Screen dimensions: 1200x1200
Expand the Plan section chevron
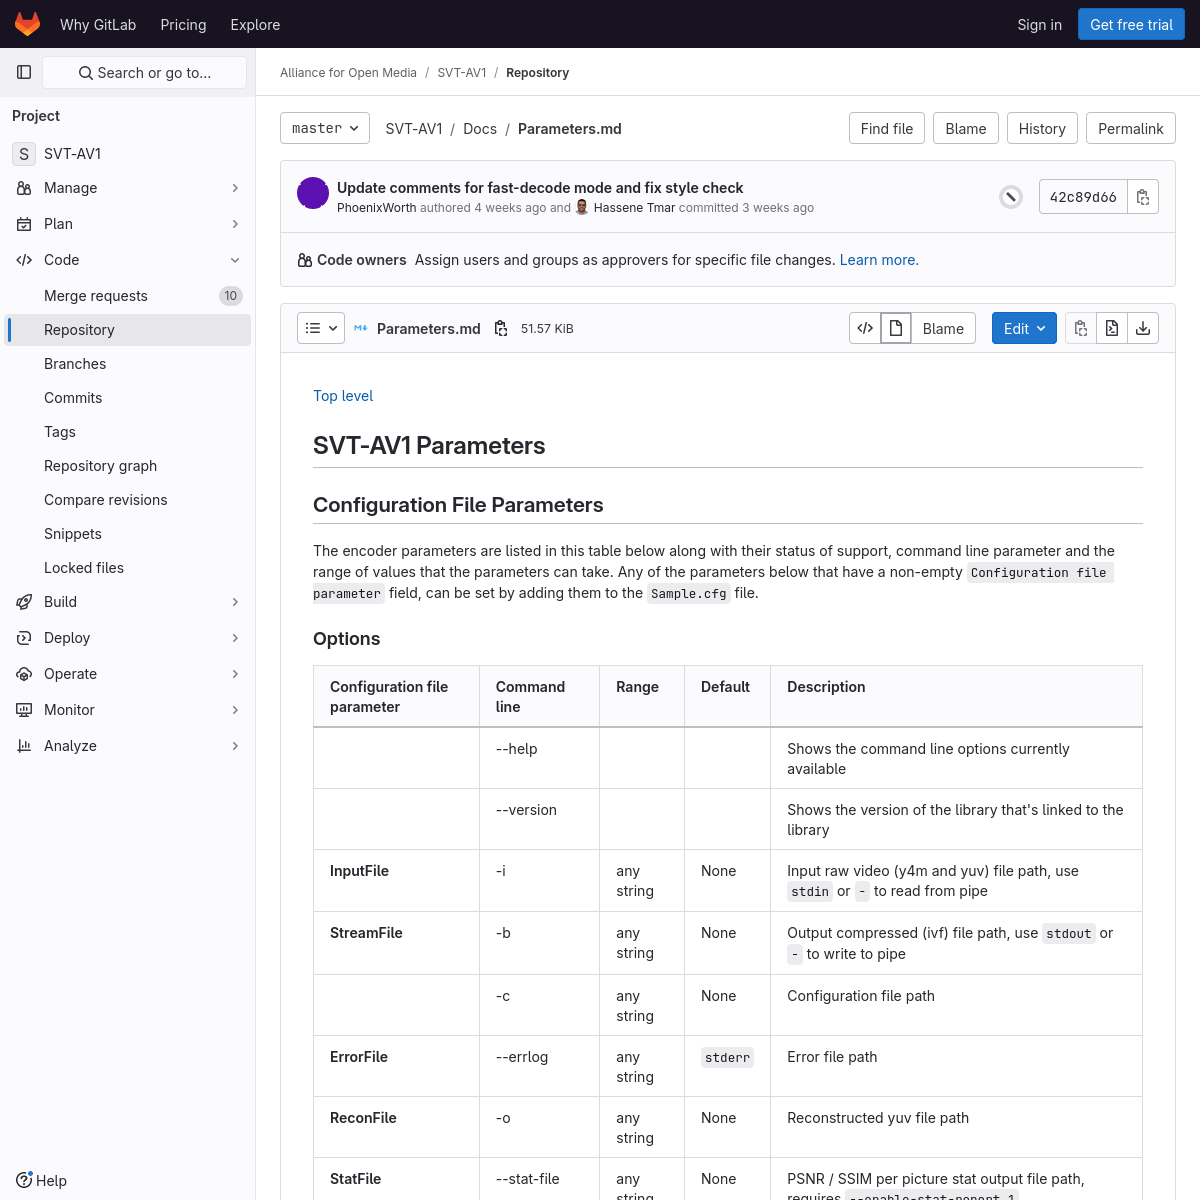[235, 224]
